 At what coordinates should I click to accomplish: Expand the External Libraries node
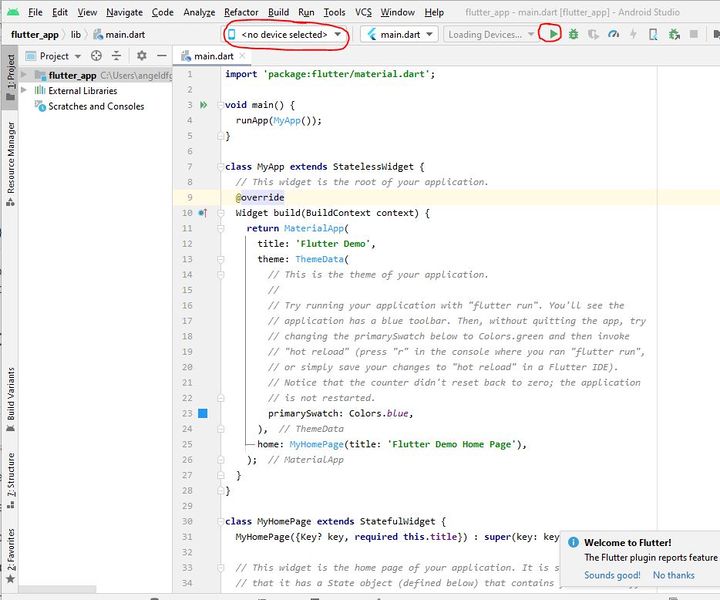coord(24,90)
